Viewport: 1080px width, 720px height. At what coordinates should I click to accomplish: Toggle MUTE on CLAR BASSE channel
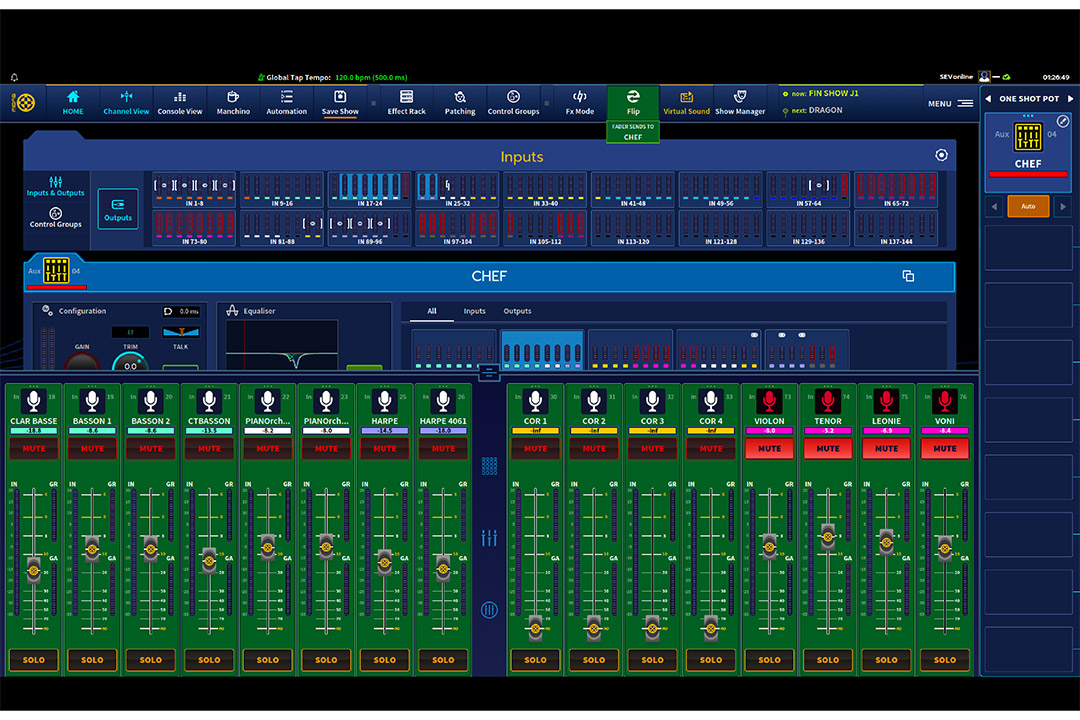tap(34, 449)
